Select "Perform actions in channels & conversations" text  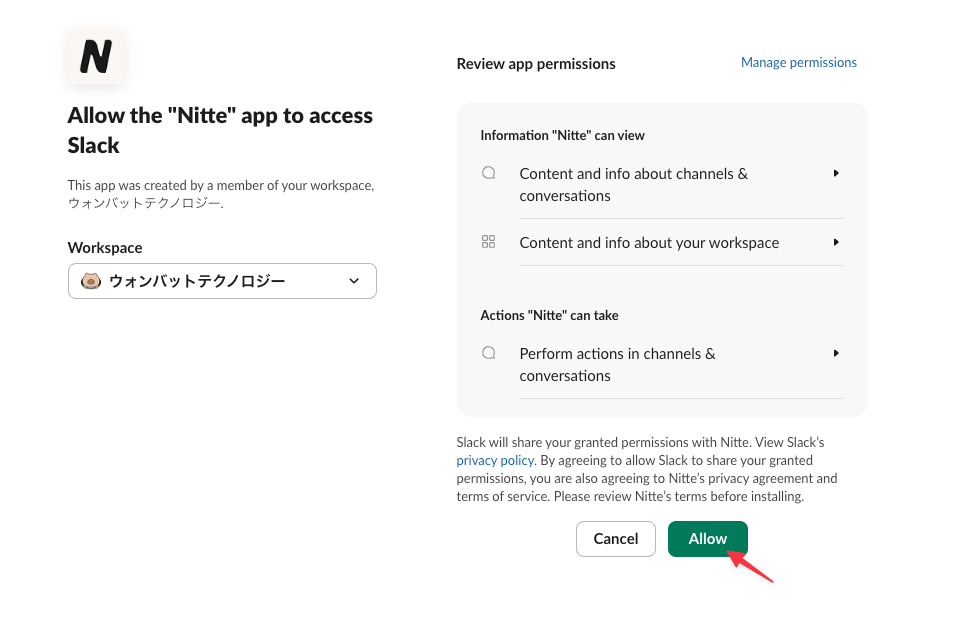tap(617, 364)
